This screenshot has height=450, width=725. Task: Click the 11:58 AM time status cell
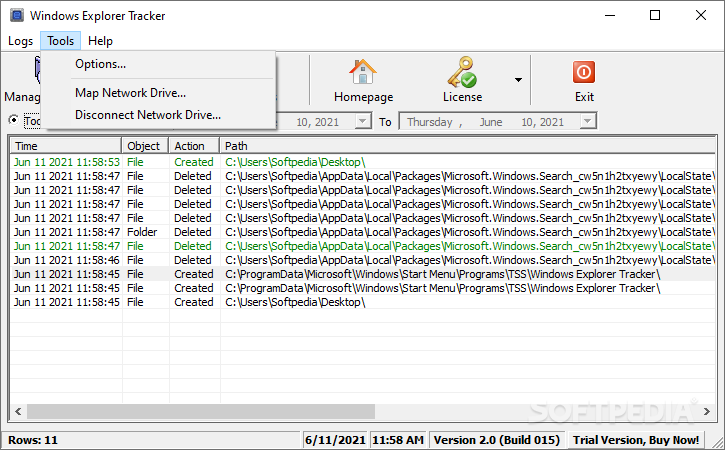[x=398, y=440]
